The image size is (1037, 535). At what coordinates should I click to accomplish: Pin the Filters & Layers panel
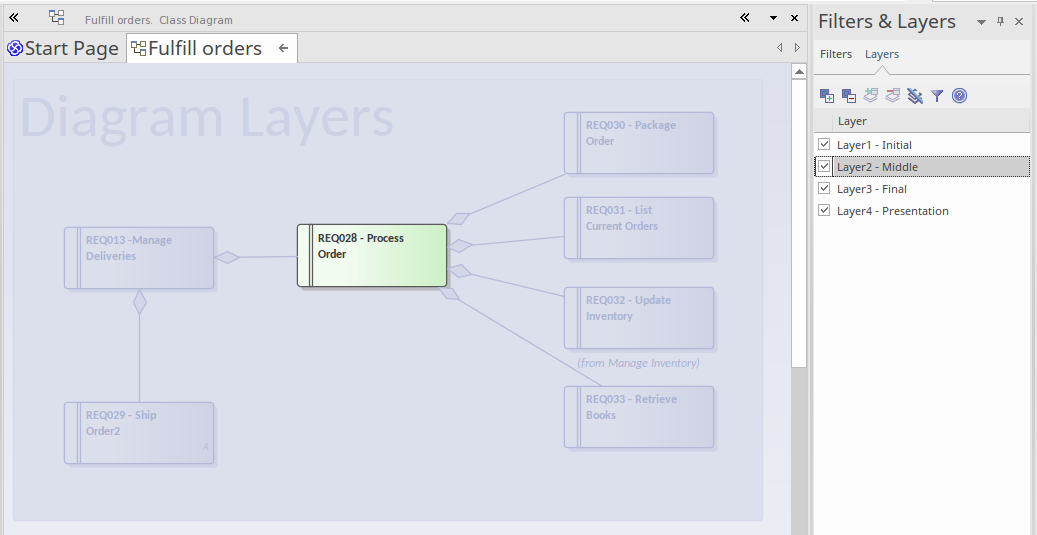1001,21
